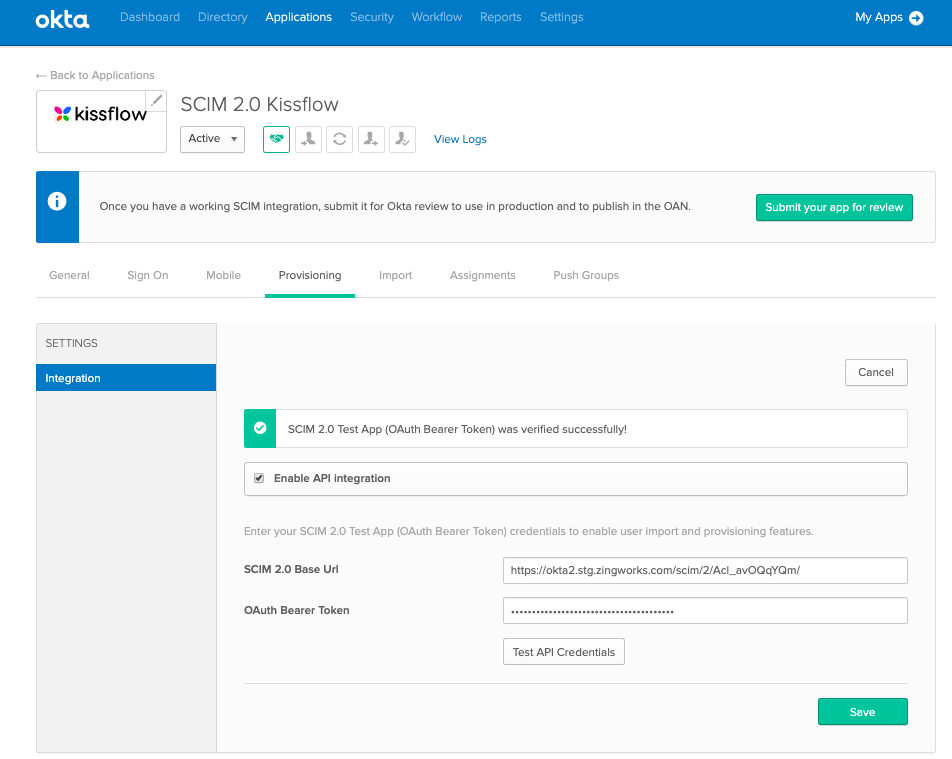Click the SCIM 2.0 Kissflow title
The height and width of the screenshot is (759, 952).
(x=259, y=104)
